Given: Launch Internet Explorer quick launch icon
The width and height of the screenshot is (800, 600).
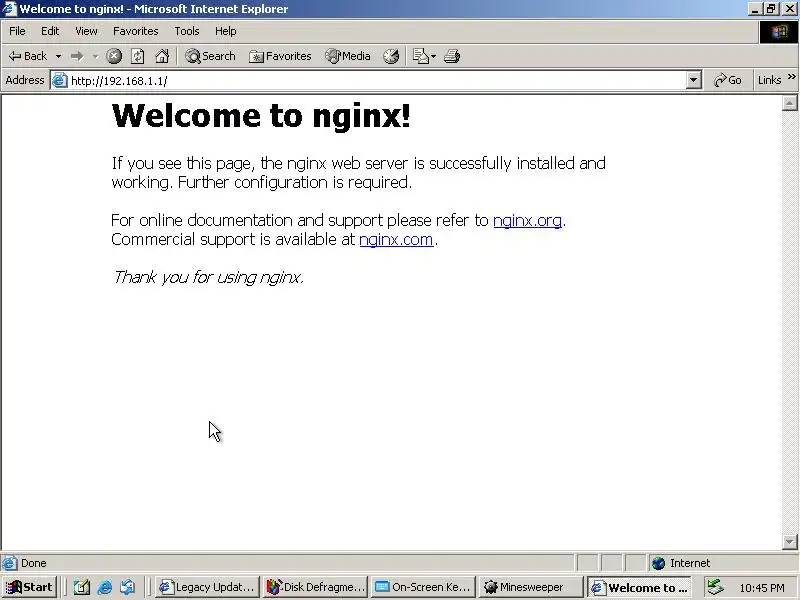Looking at the screenshot, I should (105, 587).
